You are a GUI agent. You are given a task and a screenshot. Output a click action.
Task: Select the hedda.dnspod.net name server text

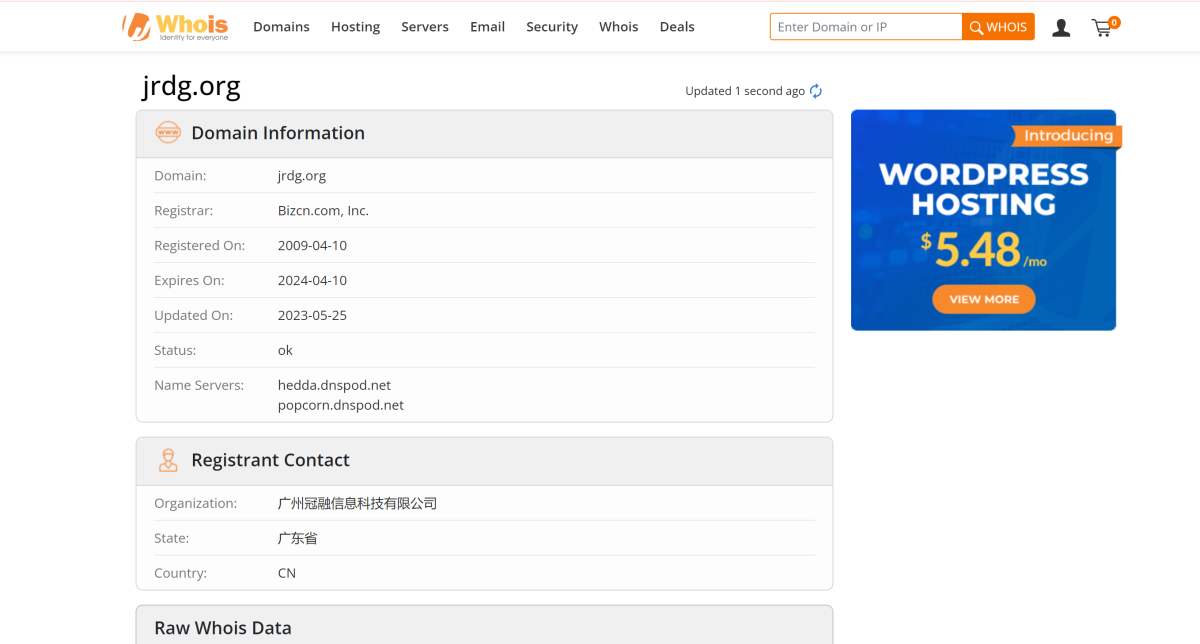click(334, 385)
